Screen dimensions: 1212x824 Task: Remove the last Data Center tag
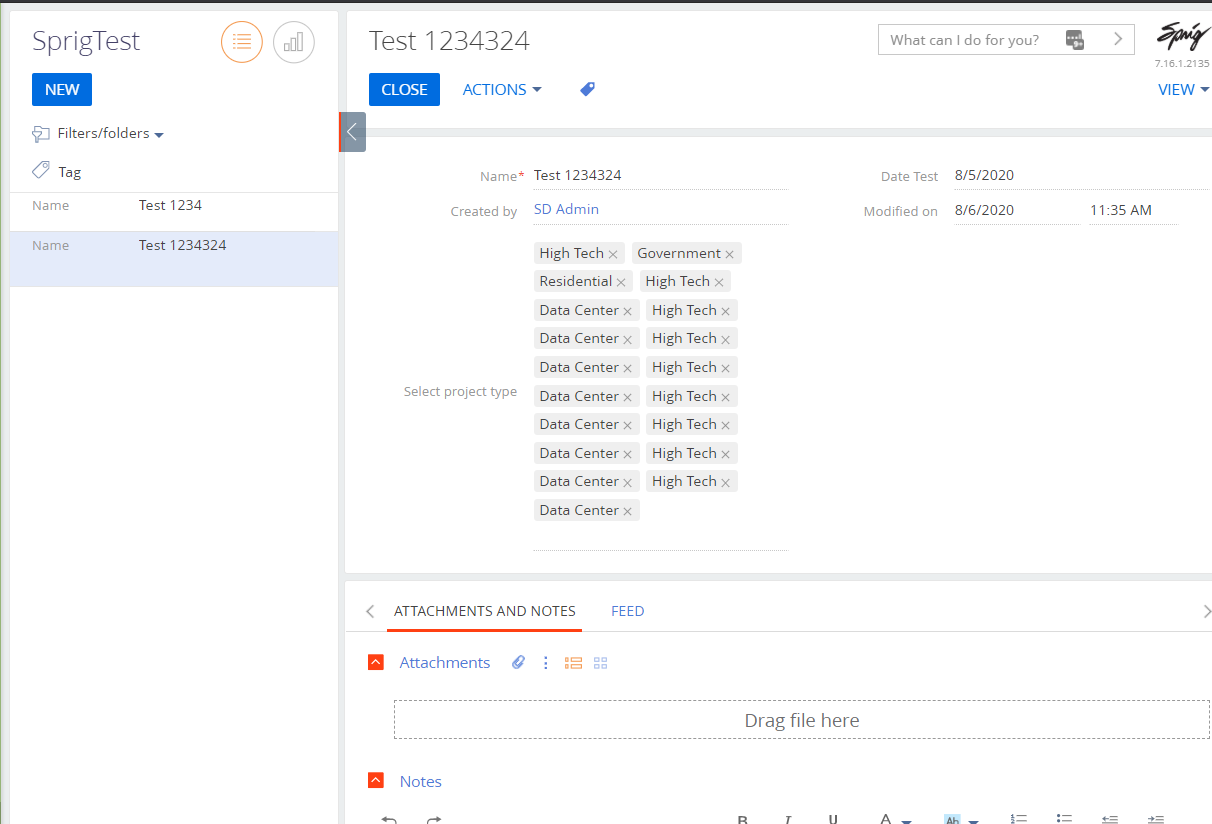click(627, 511)
